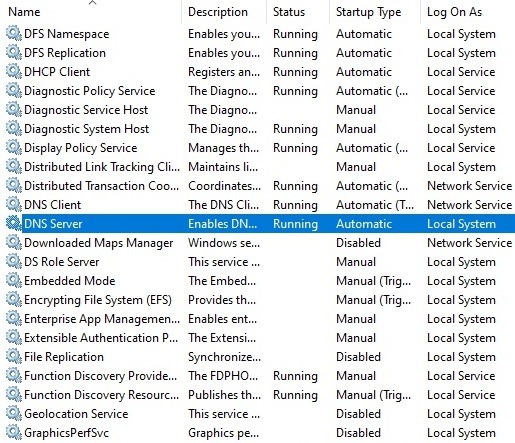Sort by the Log On As column
Screen dimensions: 515x443
pos(454,12)
